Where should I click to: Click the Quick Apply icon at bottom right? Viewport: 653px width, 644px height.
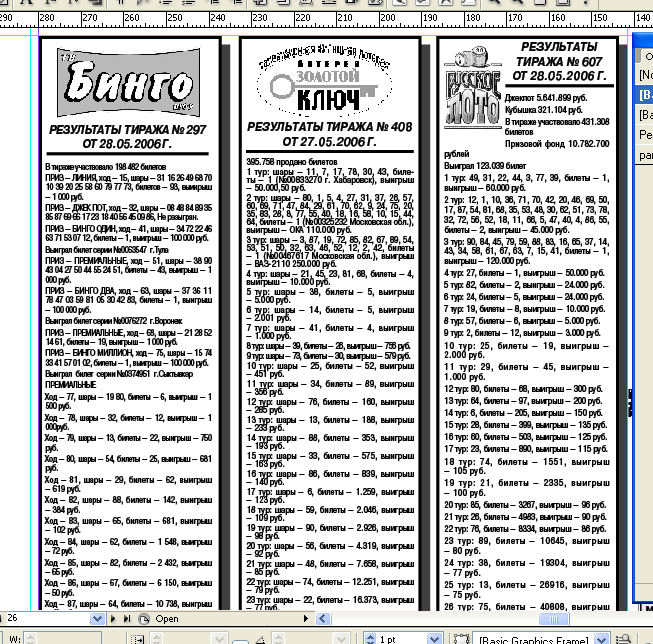tap(623, 639)
